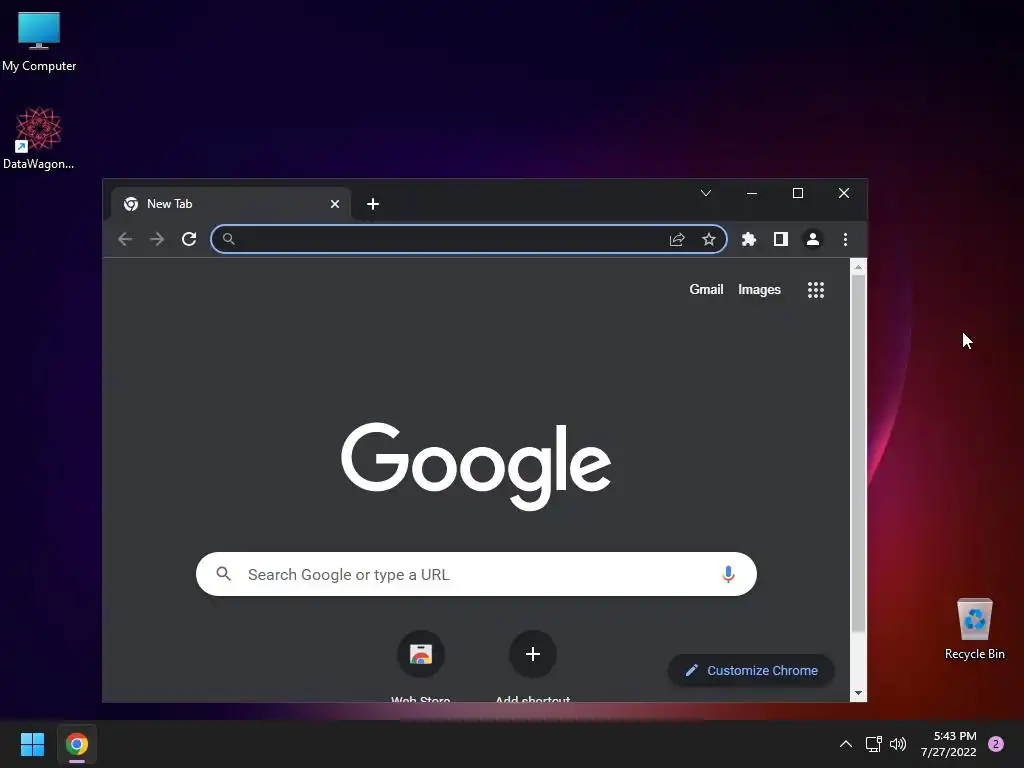This screenshot has height=768, width=1024.
Task: Click the Chrome taskbar icon
Action: pyautogui.click(x=77, y=744)
